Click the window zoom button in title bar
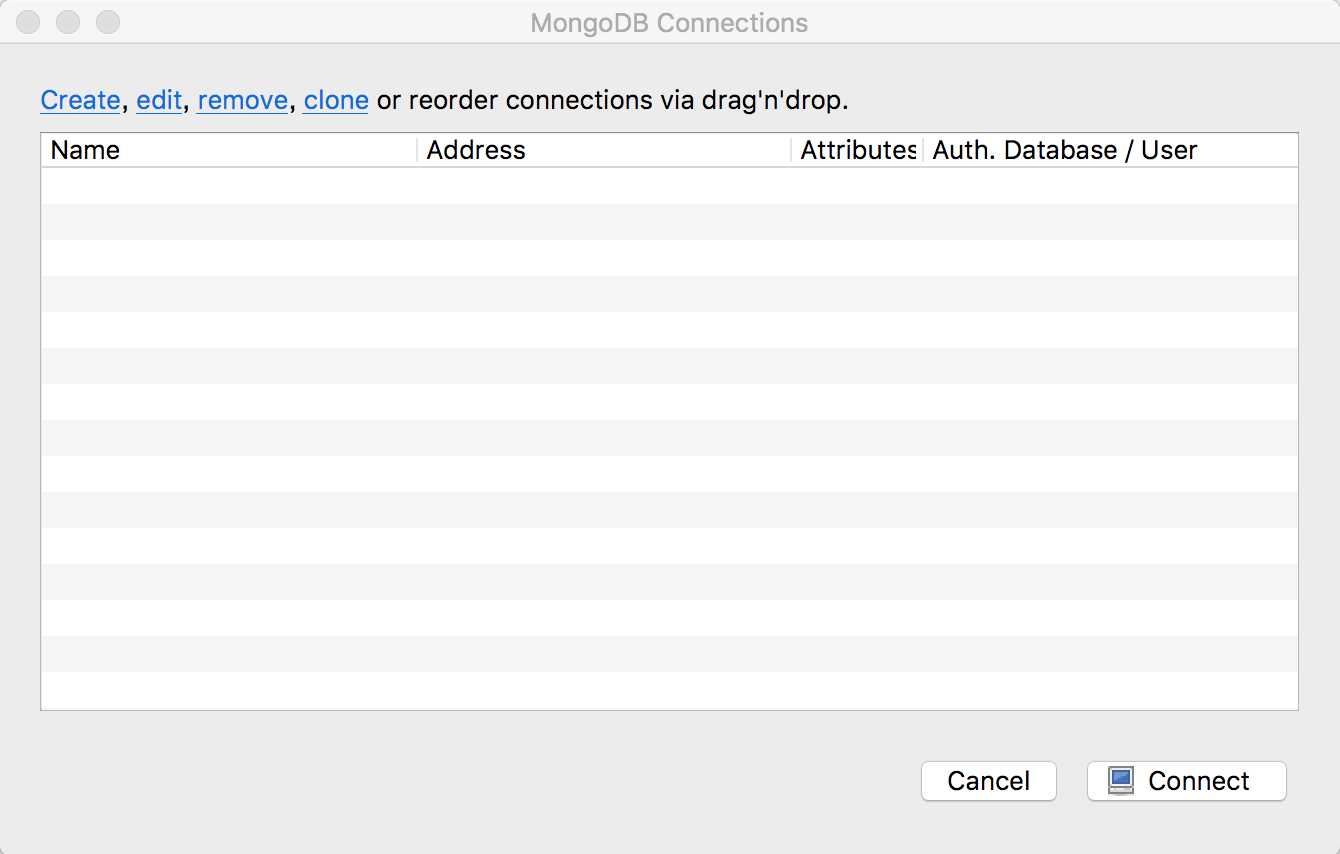This screenshot has height=854, width=1340. [107, 22]
